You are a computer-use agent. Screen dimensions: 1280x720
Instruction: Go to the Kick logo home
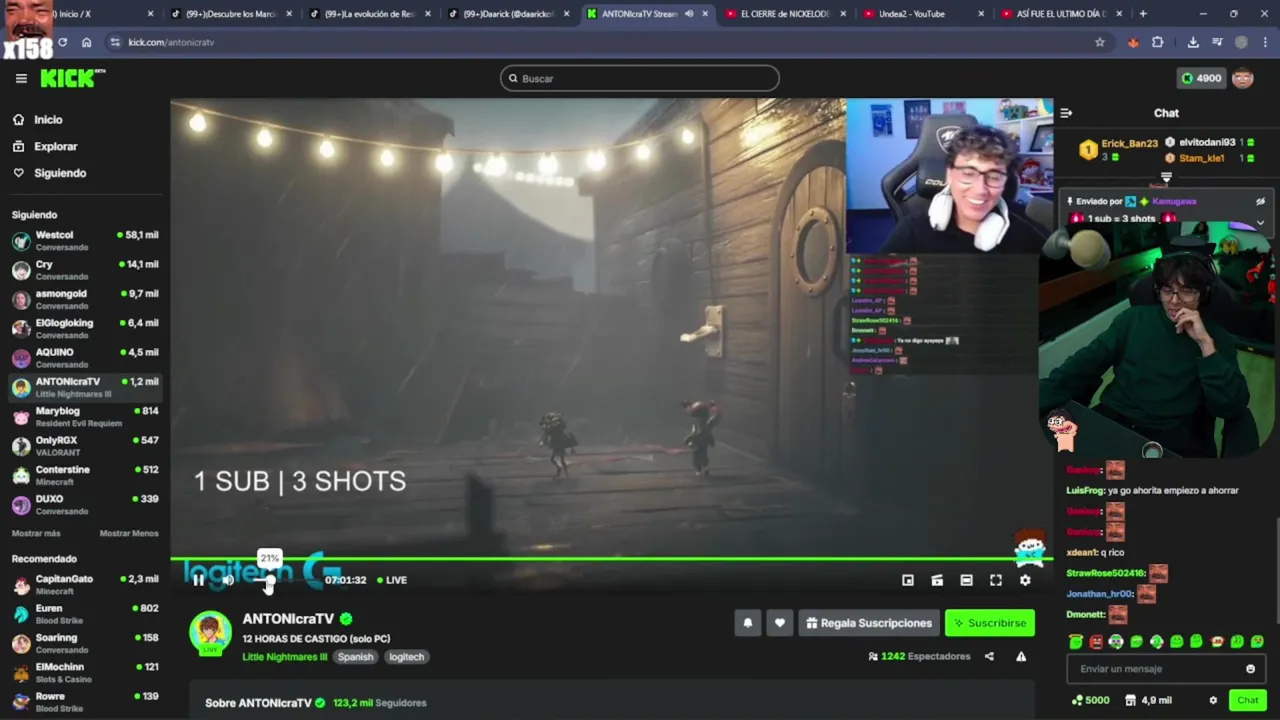click(72, 78)
